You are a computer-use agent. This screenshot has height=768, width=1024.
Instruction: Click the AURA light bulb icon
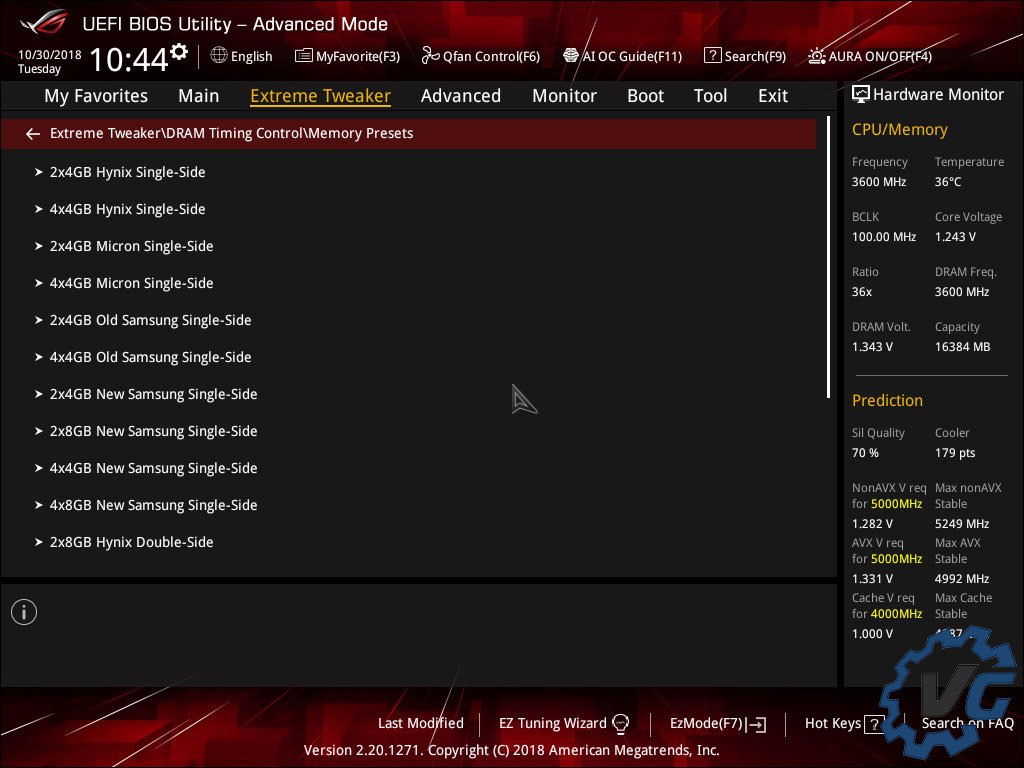(816, 56)
